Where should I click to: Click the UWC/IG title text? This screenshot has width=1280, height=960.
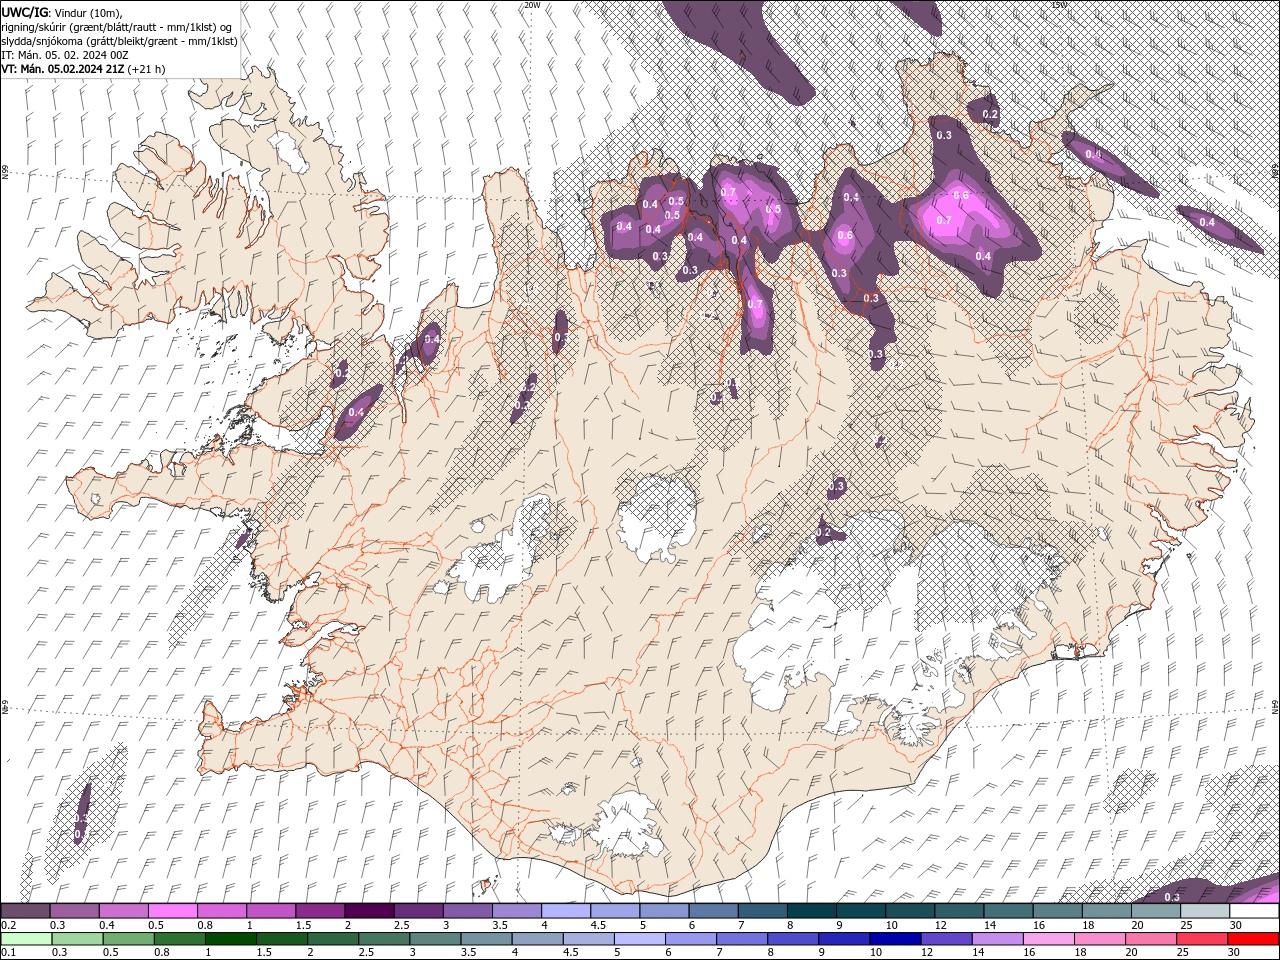(24, 12)
